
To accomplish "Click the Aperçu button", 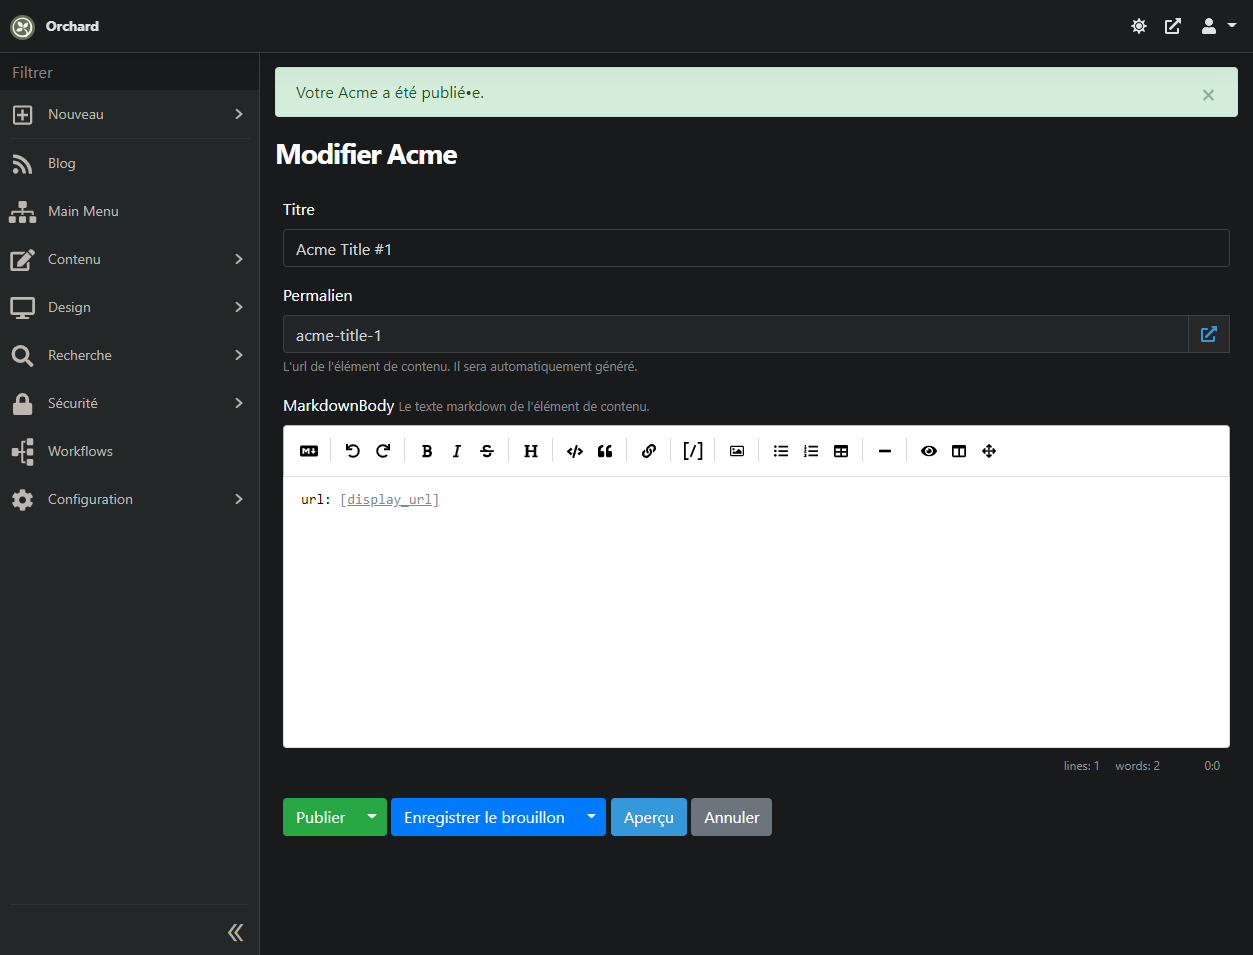I will 648,817.
